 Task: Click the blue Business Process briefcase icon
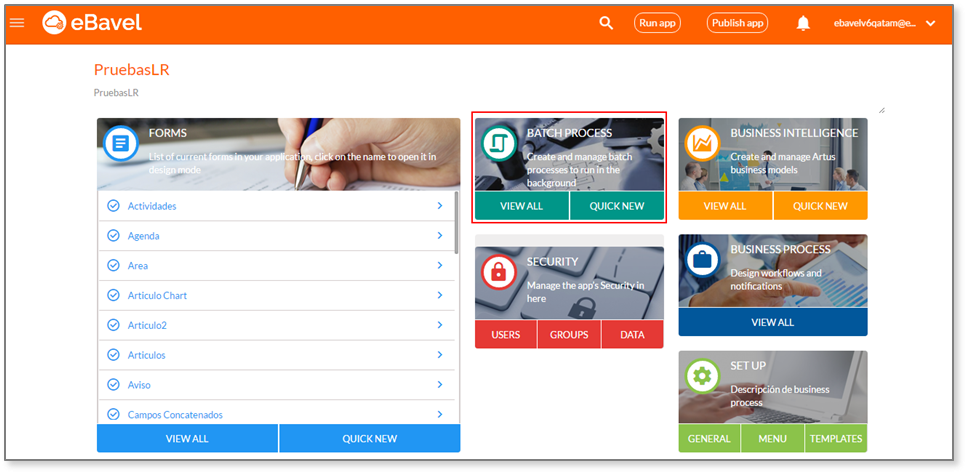coord(702,259)
